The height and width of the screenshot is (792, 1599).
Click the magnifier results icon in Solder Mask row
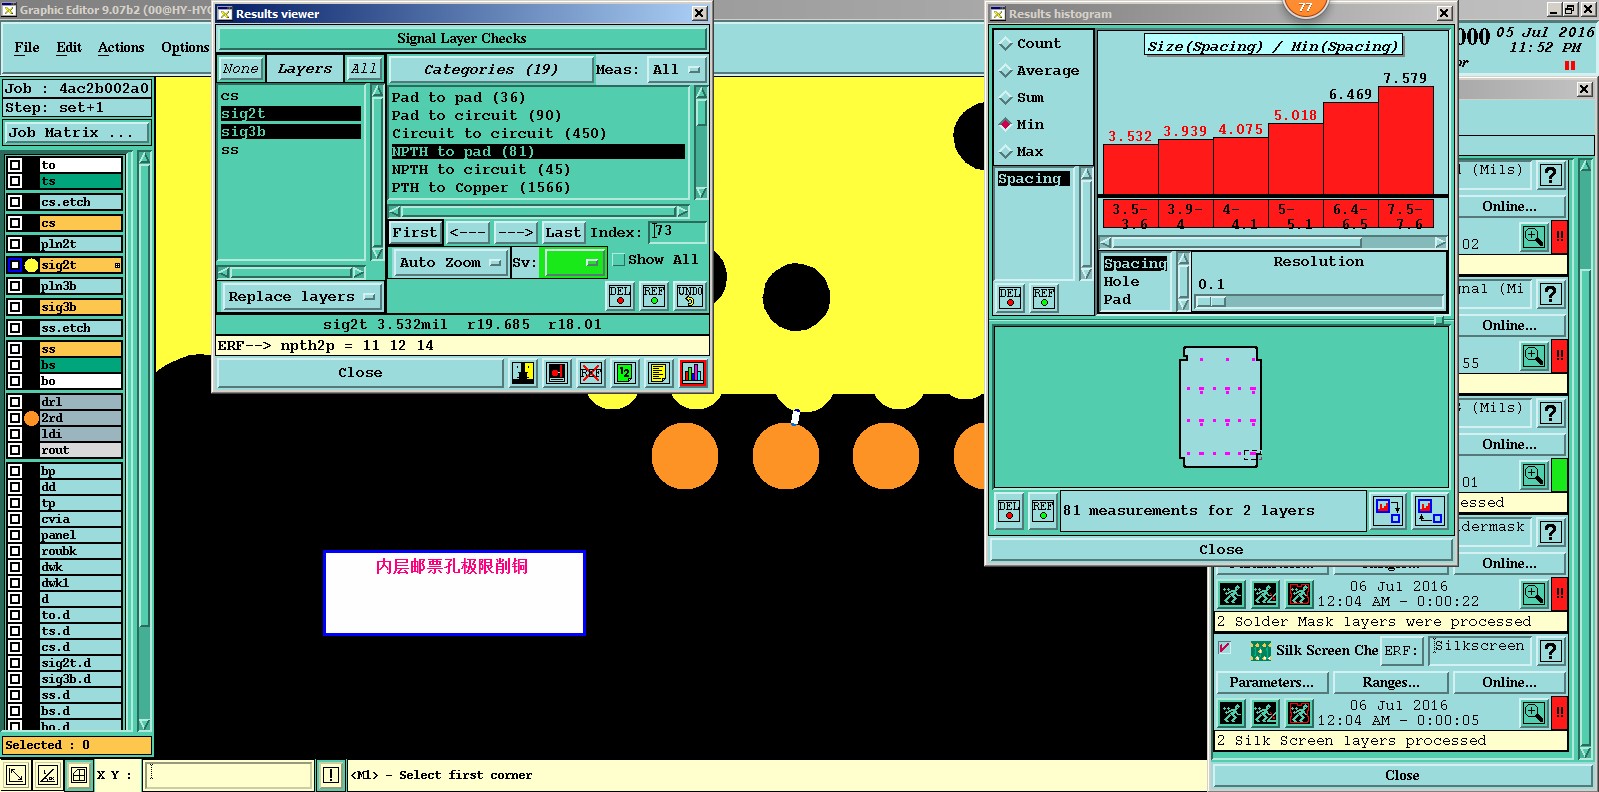pos(1534,594)
